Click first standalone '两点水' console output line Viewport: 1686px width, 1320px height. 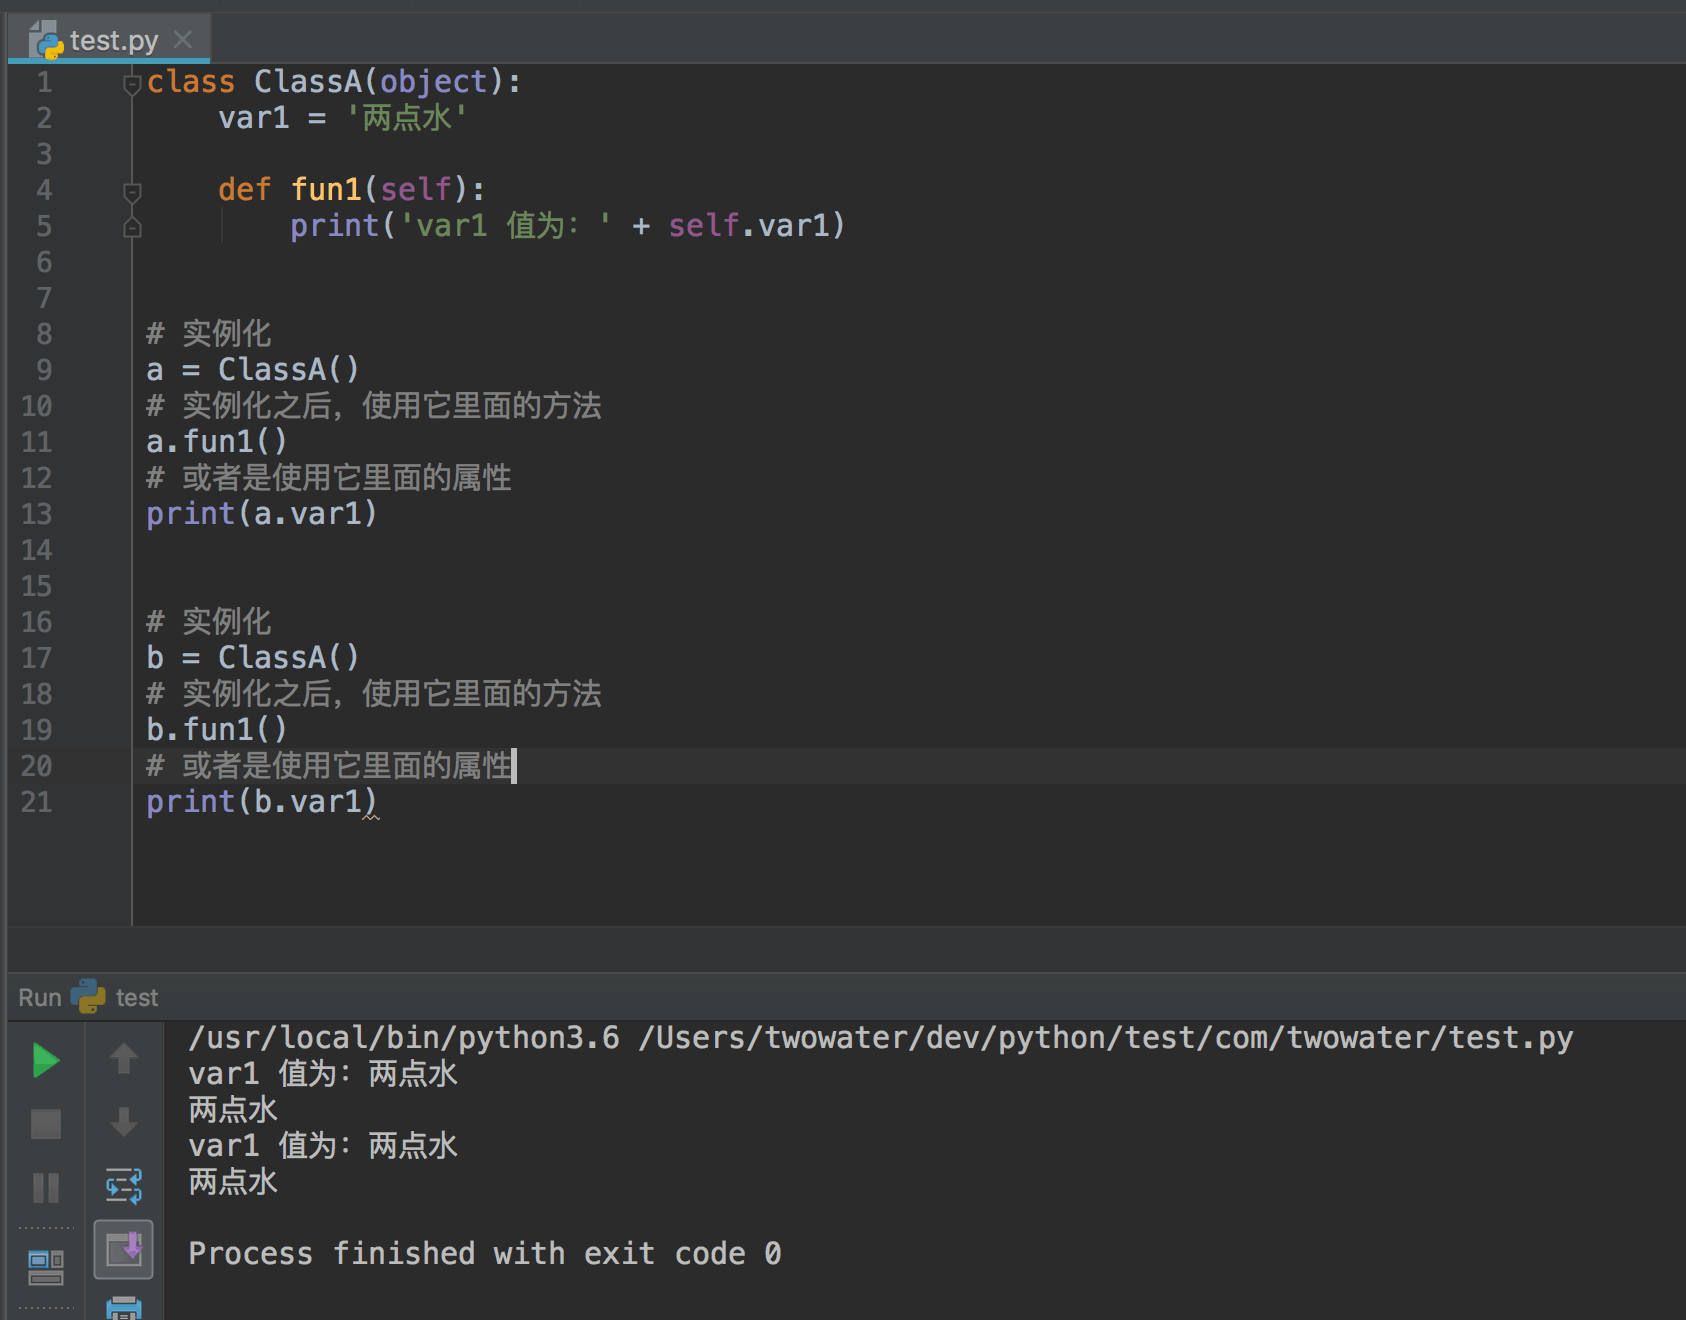pos(233,1109)
